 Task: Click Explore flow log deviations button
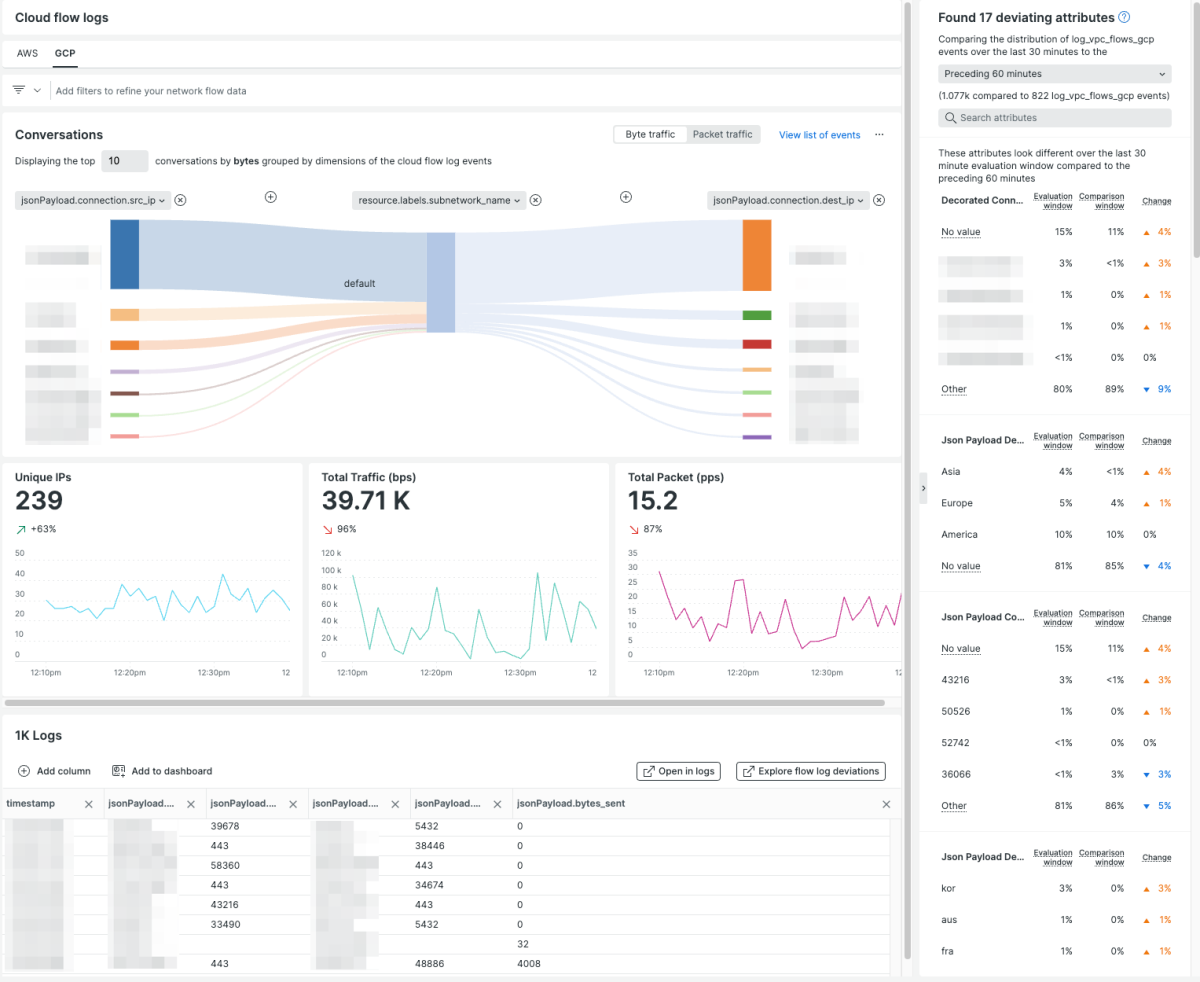[x=810, y=771]
